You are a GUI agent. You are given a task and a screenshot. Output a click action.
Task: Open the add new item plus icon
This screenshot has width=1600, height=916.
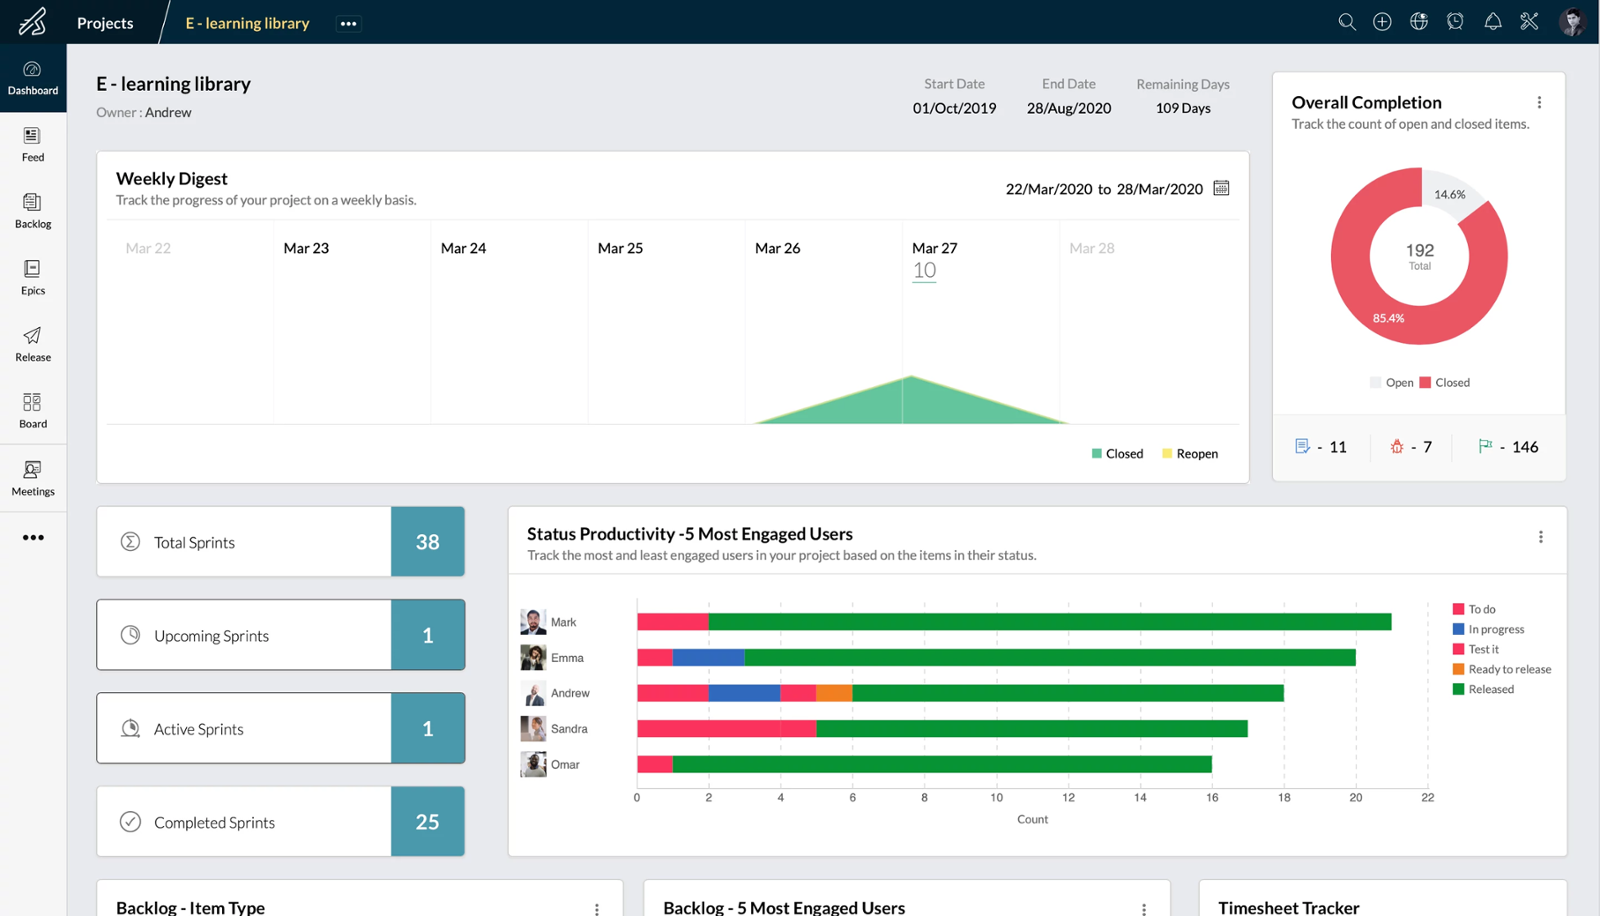[1382, 21]
